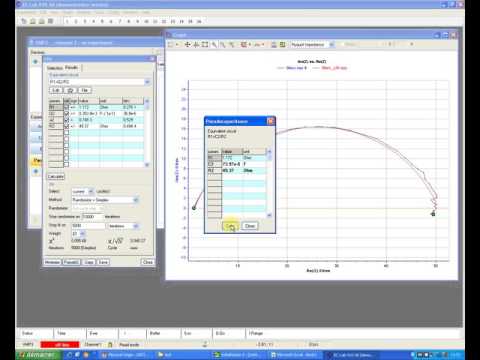Image resolution: width=480 pixels, height=360 pixels.
Task: Pick the rectangle zoom box tool in Graph toolbar
Action: coord(205,44)
